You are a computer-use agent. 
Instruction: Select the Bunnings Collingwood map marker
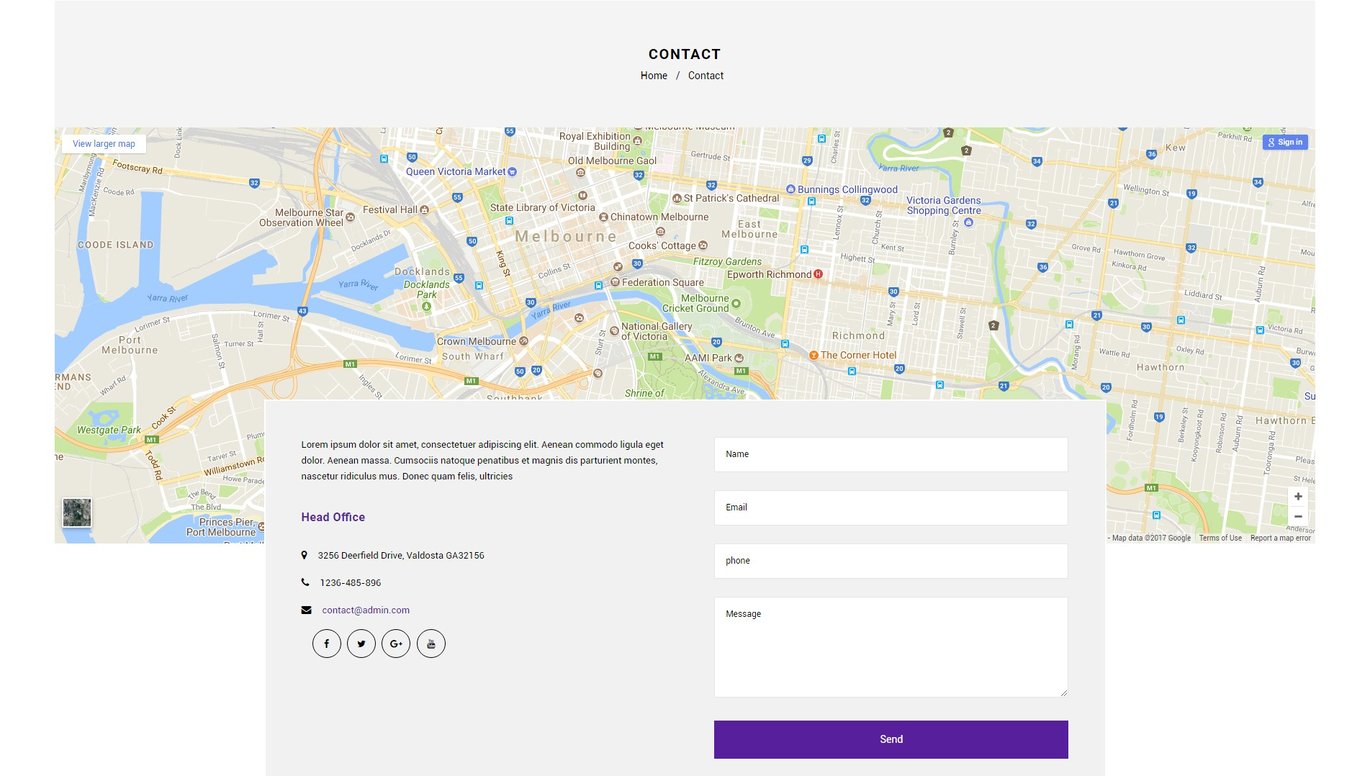[x=791, y=189]
